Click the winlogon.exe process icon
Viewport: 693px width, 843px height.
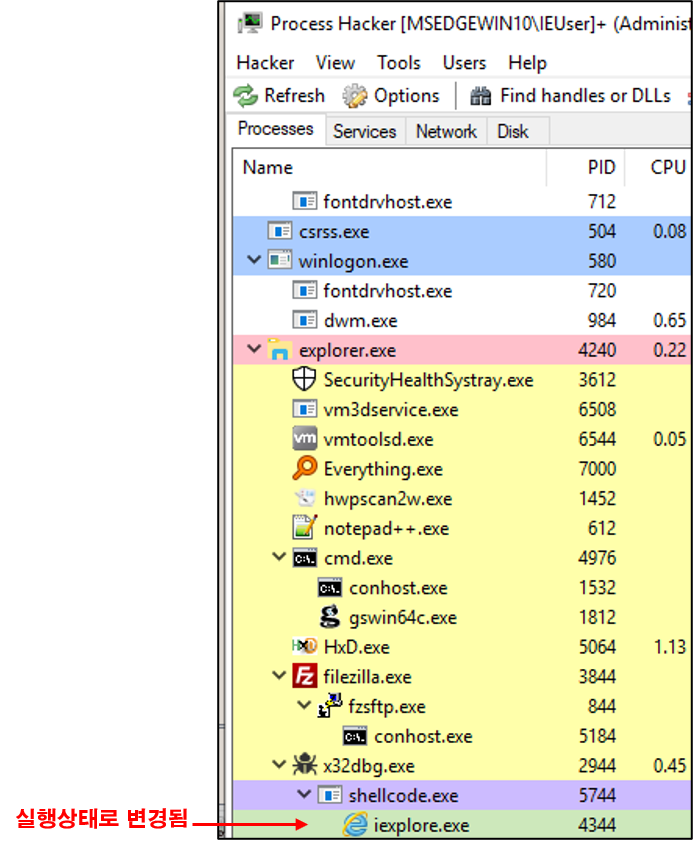point(280,261)
